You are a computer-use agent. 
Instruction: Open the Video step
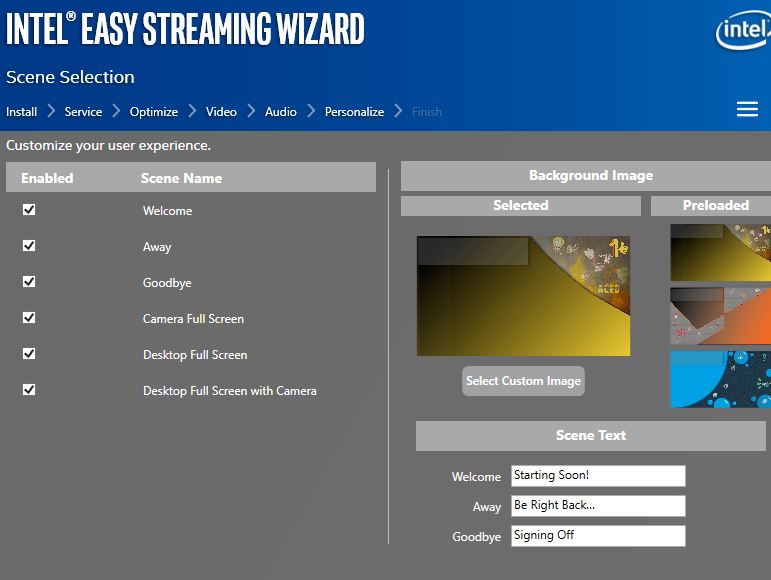(x=221, y=112)
